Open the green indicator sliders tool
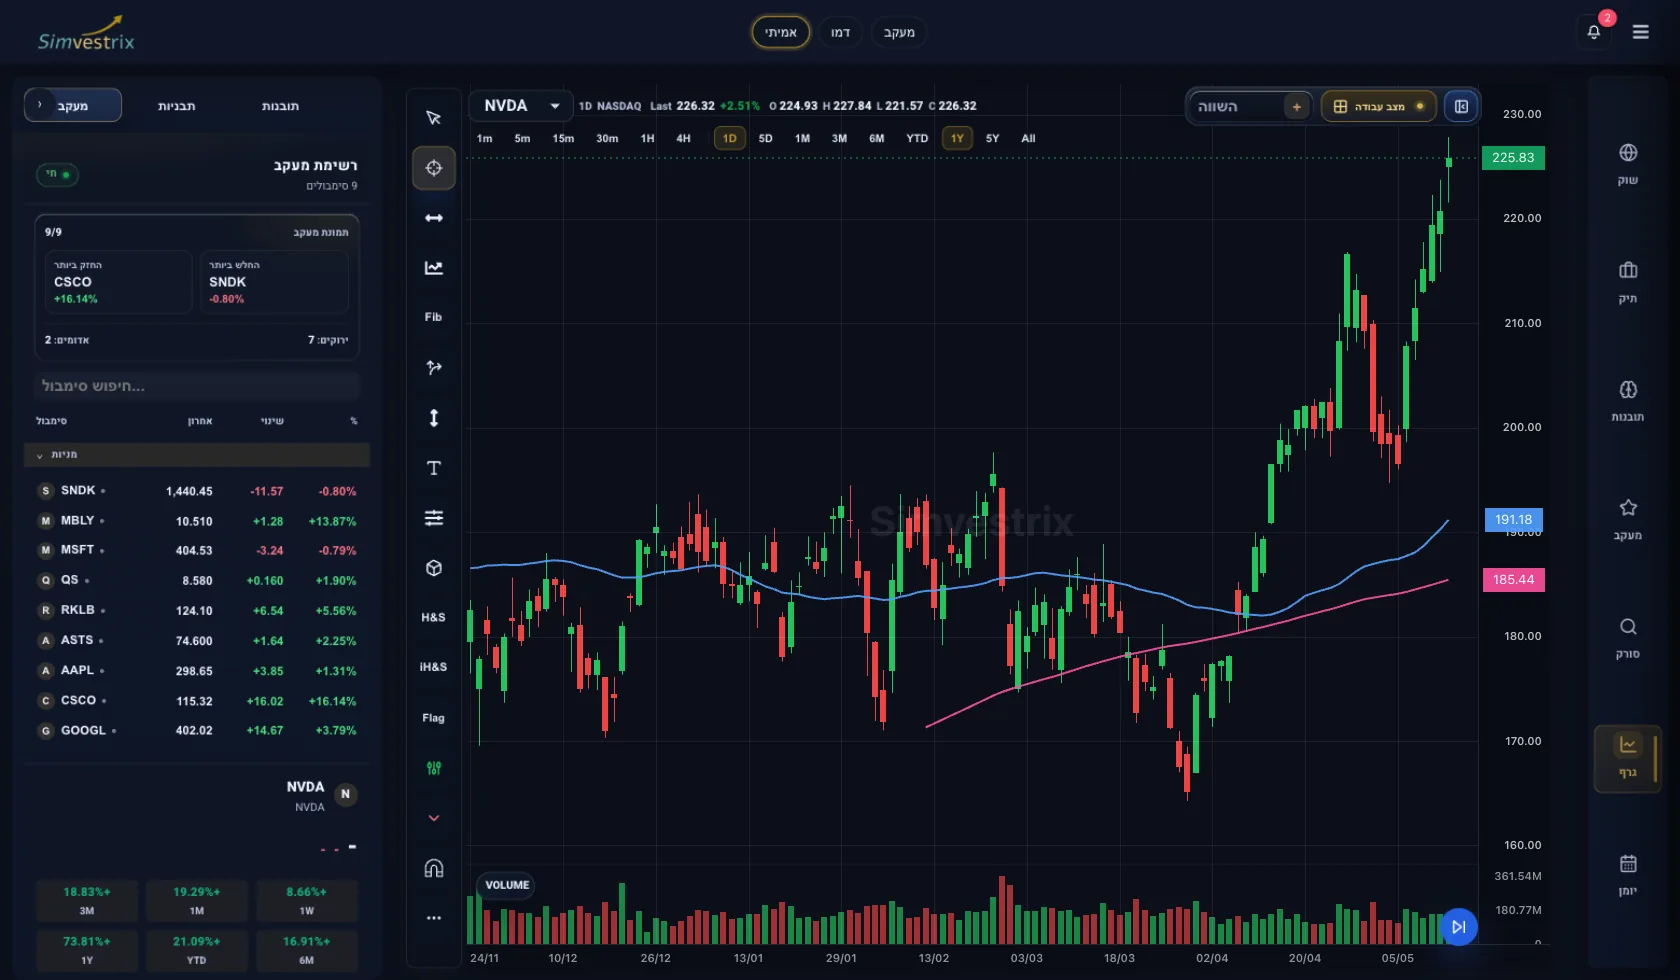Screen dimensions: 1680x980 (x=433, y=768)
